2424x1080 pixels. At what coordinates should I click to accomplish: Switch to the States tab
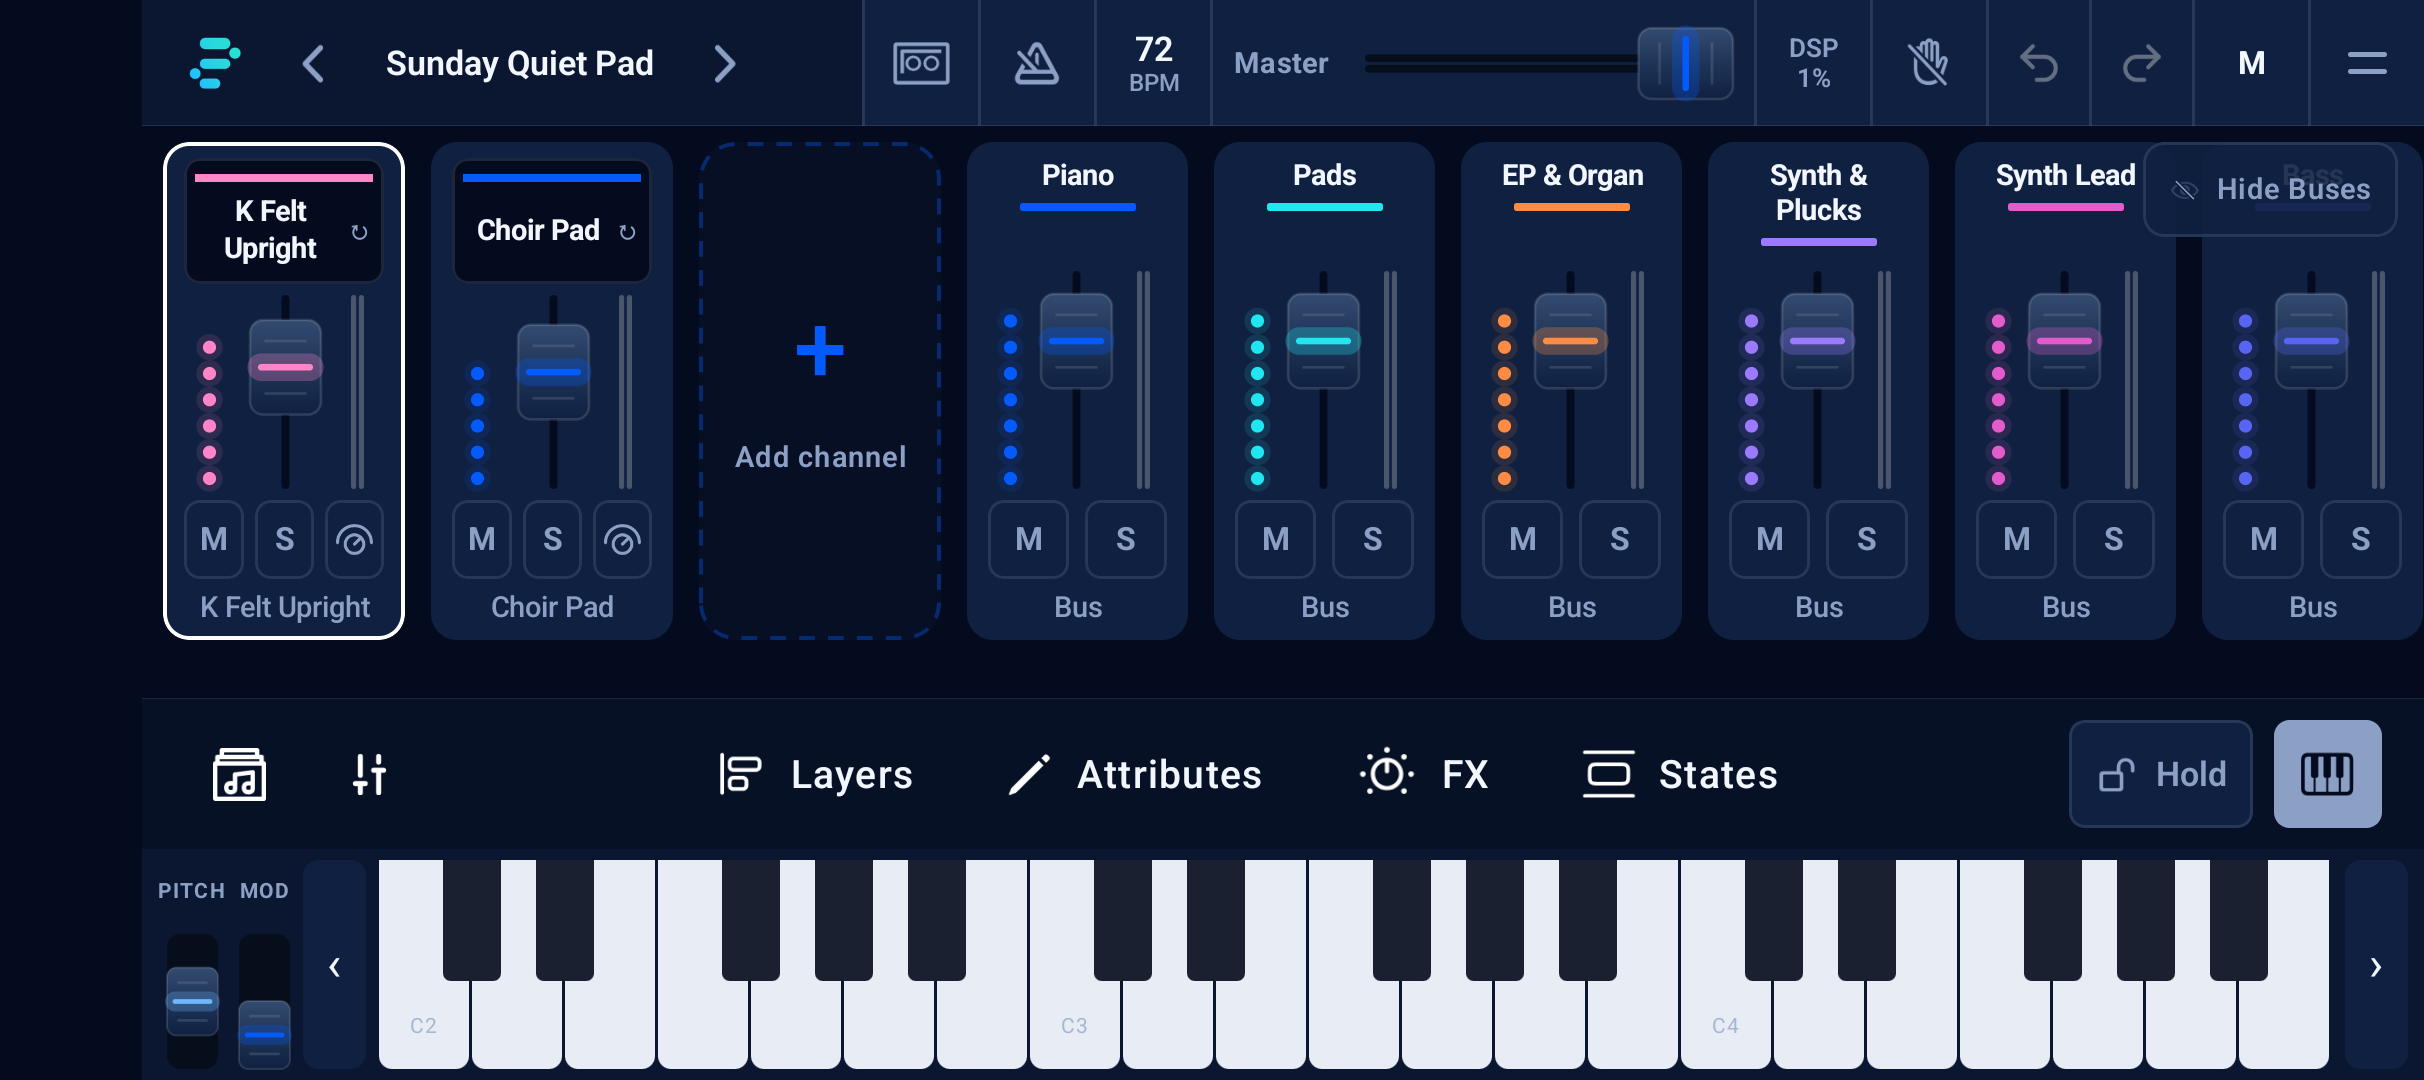click(x=1680, y=775)
